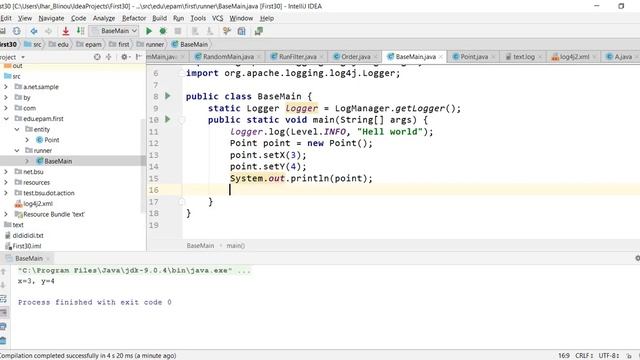Viewport: 640px width, 360px height.
Task: Click the Synchronize icon in the toolbar
Action: click(x=16, y=31)
